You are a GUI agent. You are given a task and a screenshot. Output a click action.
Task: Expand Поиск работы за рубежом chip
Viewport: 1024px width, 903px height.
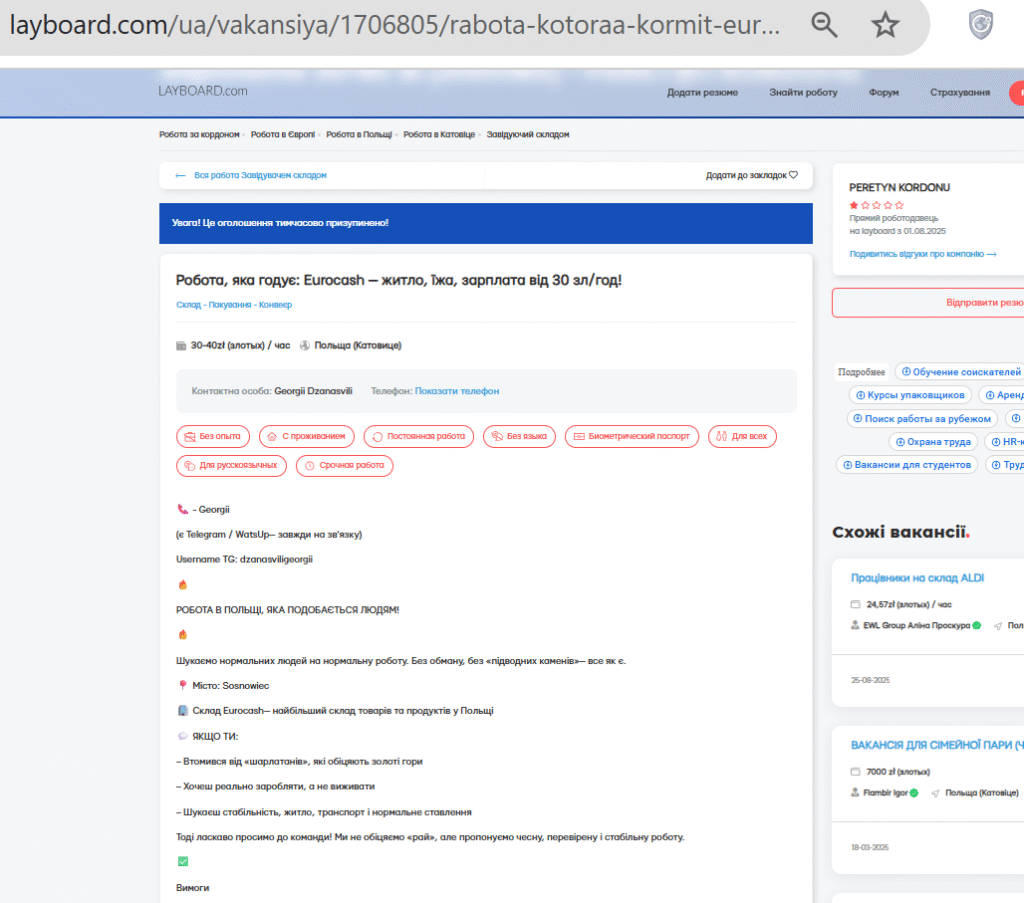click(922, 418)
